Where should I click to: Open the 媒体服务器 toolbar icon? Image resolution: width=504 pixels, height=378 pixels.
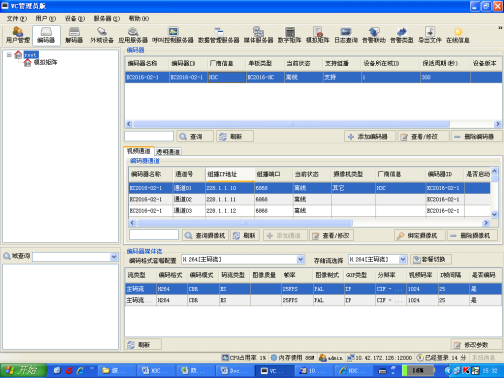tap(258, 35)
